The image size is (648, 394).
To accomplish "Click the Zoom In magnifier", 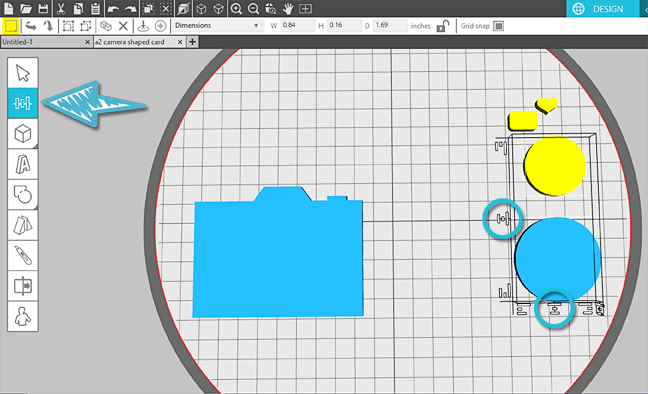I will (x=236, y=8).
